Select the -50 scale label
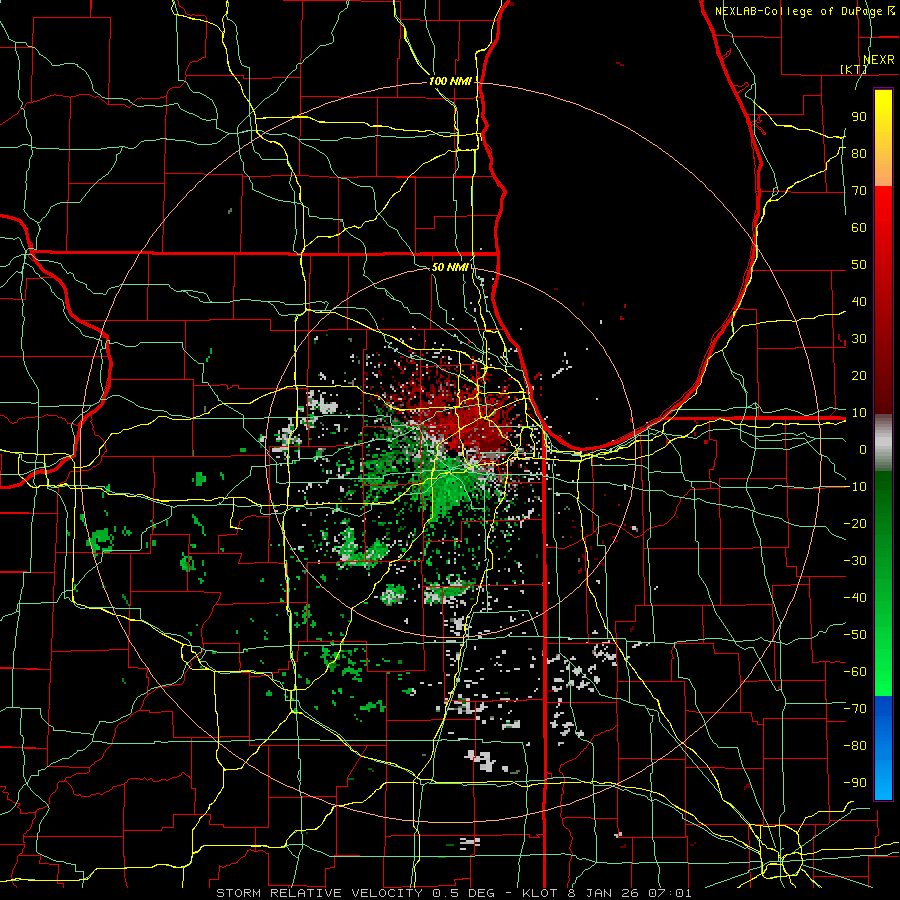This screenshot has height=900, width=900. click(855, 635)
